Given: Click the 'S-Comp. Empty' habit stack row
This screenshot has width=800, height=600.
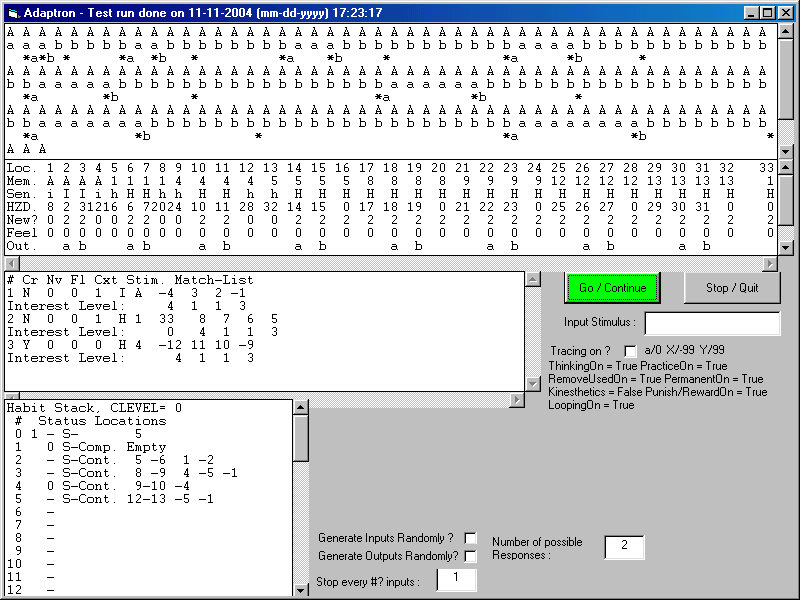Looking at the screenshot, I should [91, 447].
